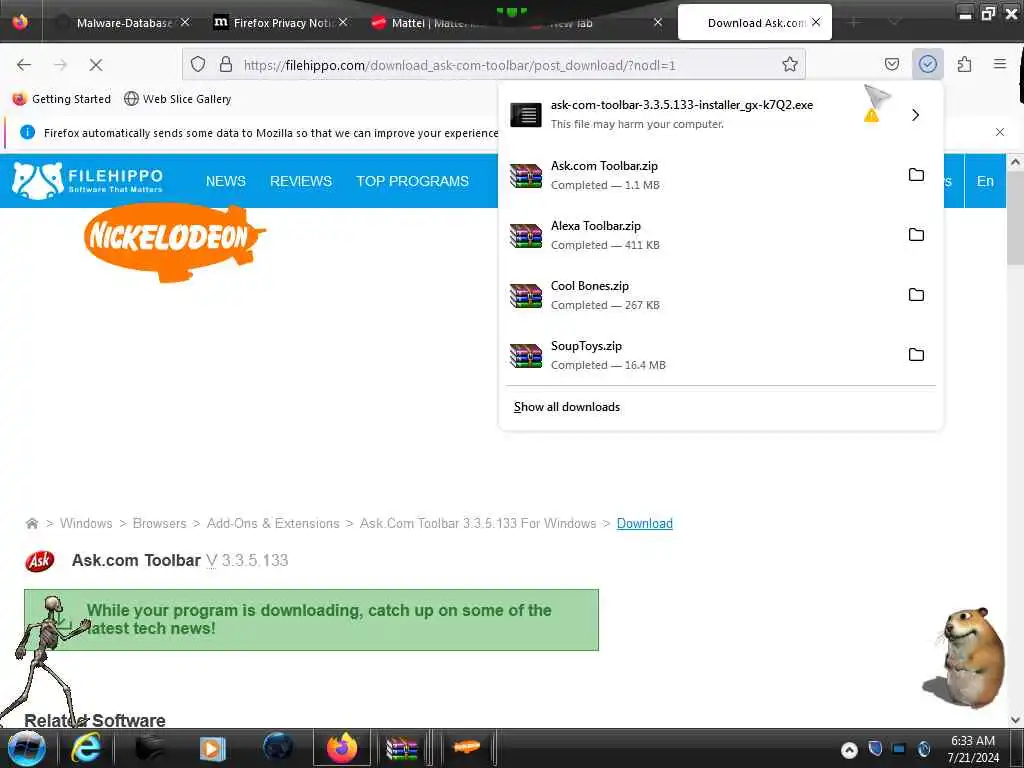This screenshot has width=1024, height=768.
Task: Click the vertical page scrollbar thumb
Action: (x=1015, y=217)
